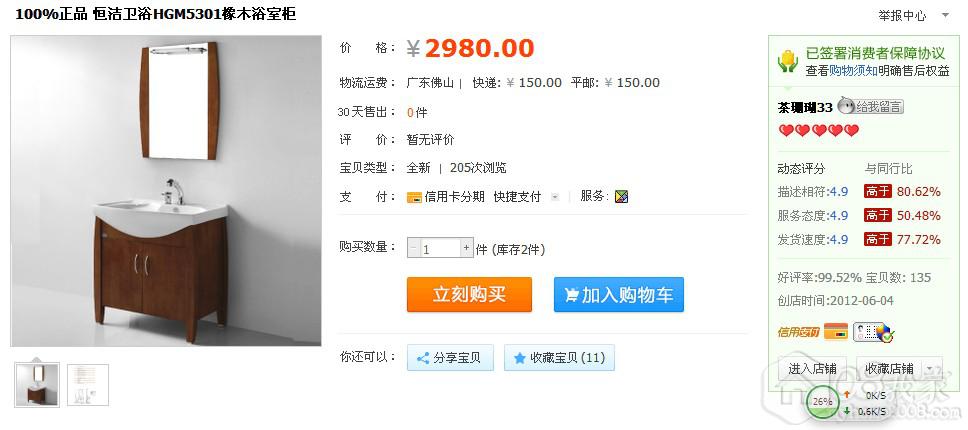Add item with 加入购物车 button
968x430 pixels.
(x=619, y=295)
